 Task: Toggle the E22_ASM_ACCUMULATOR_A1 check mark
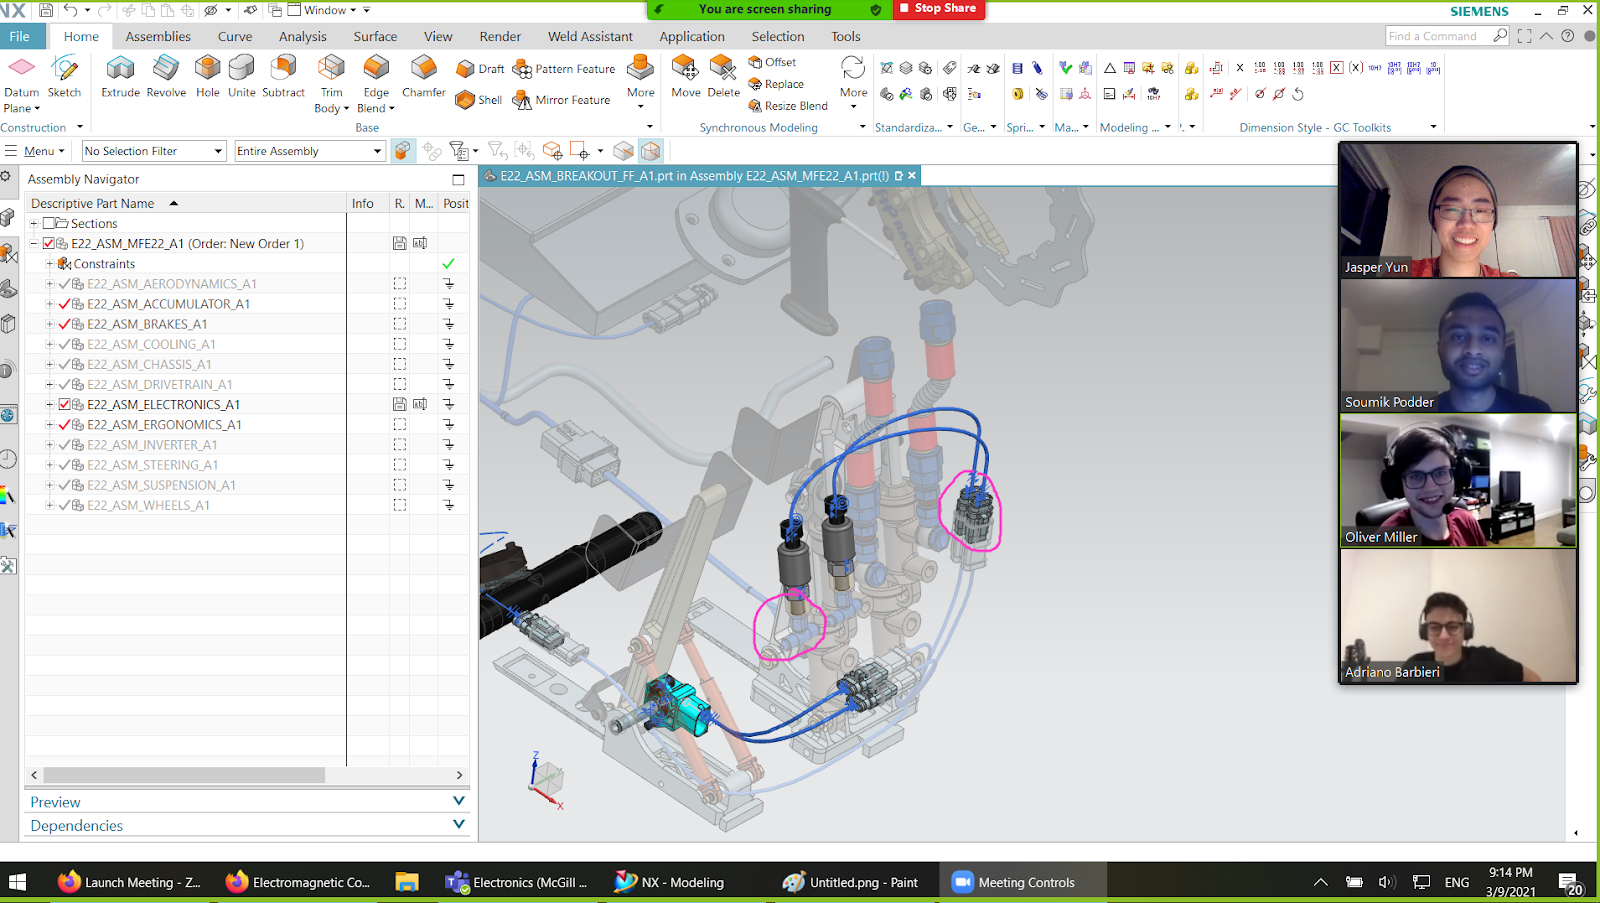65,304
